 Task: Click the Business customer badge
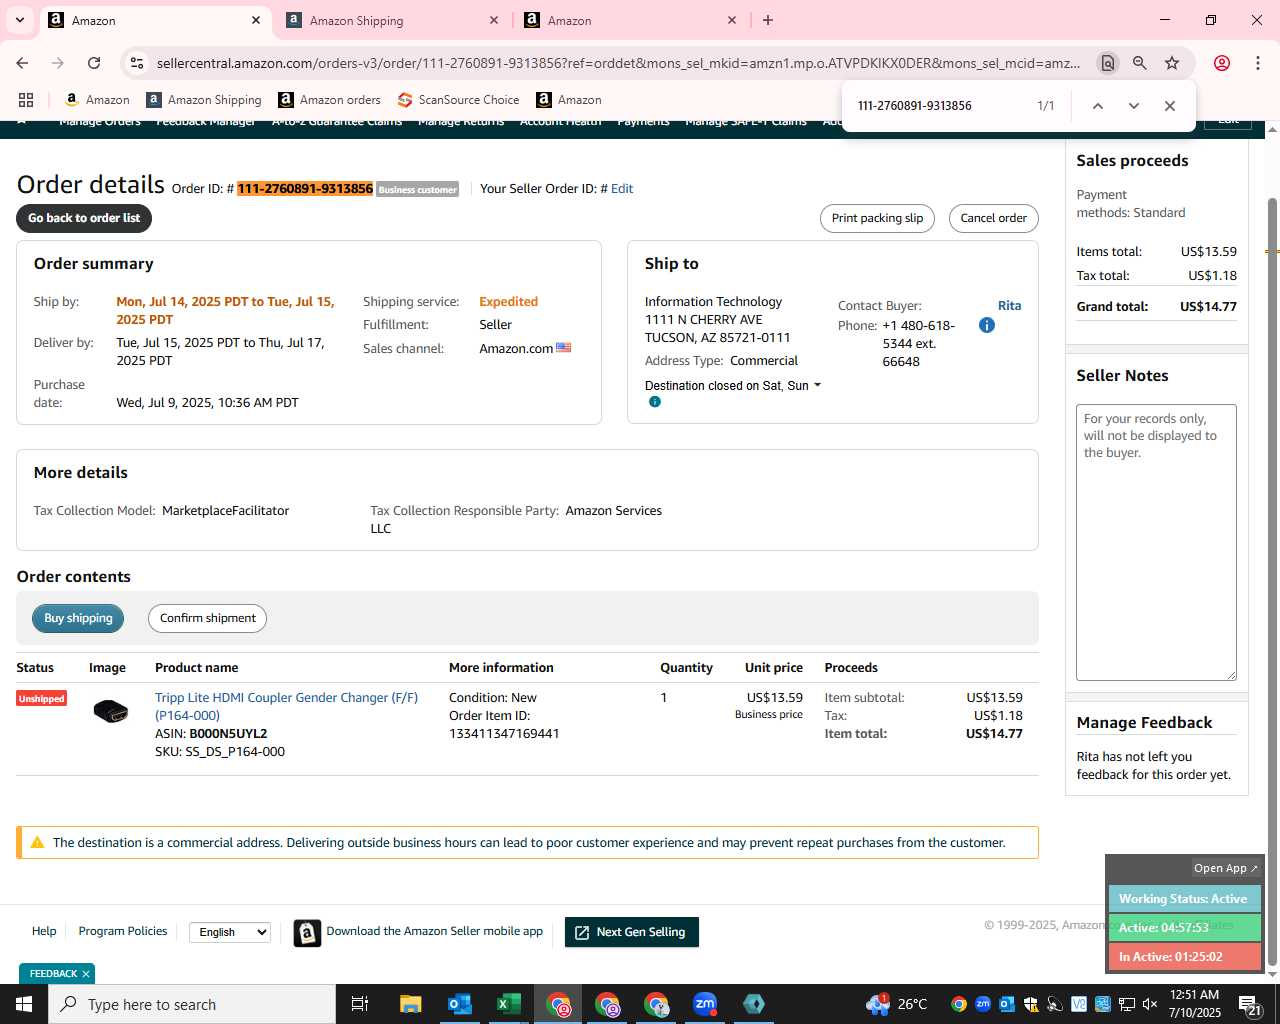tap(418, 190)
